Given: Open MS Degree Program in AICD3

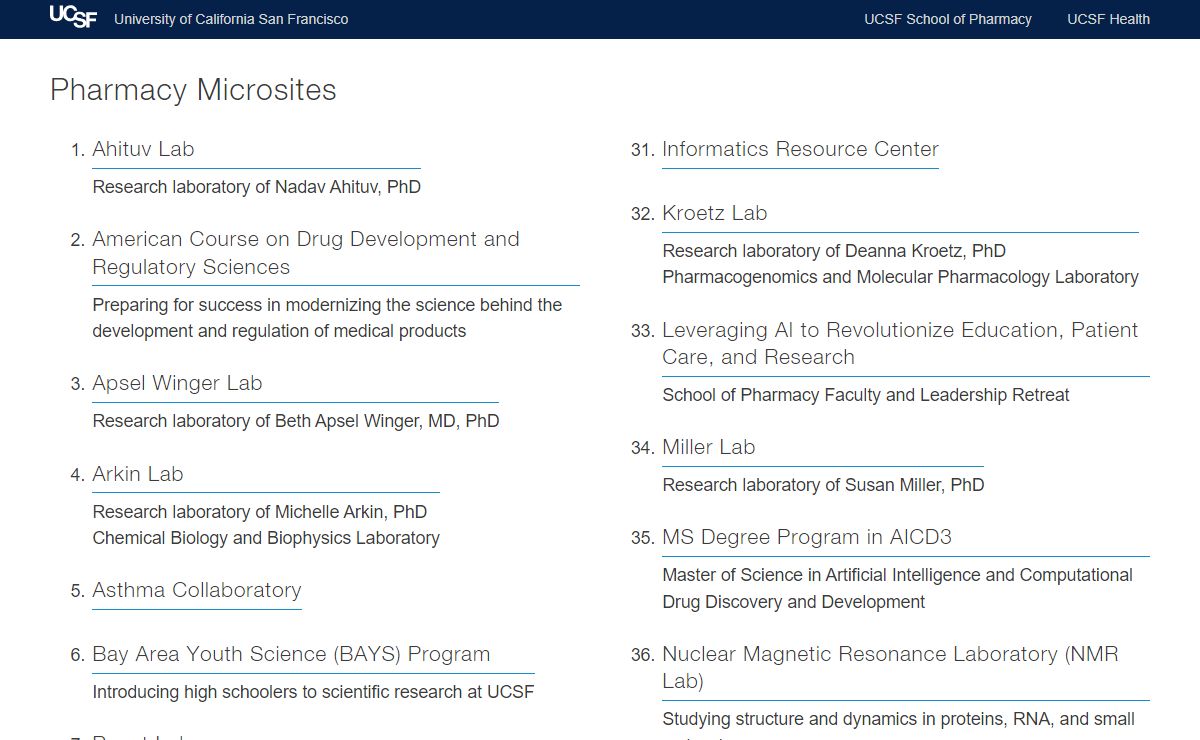Looking at the screenshot, I should 807,537.
